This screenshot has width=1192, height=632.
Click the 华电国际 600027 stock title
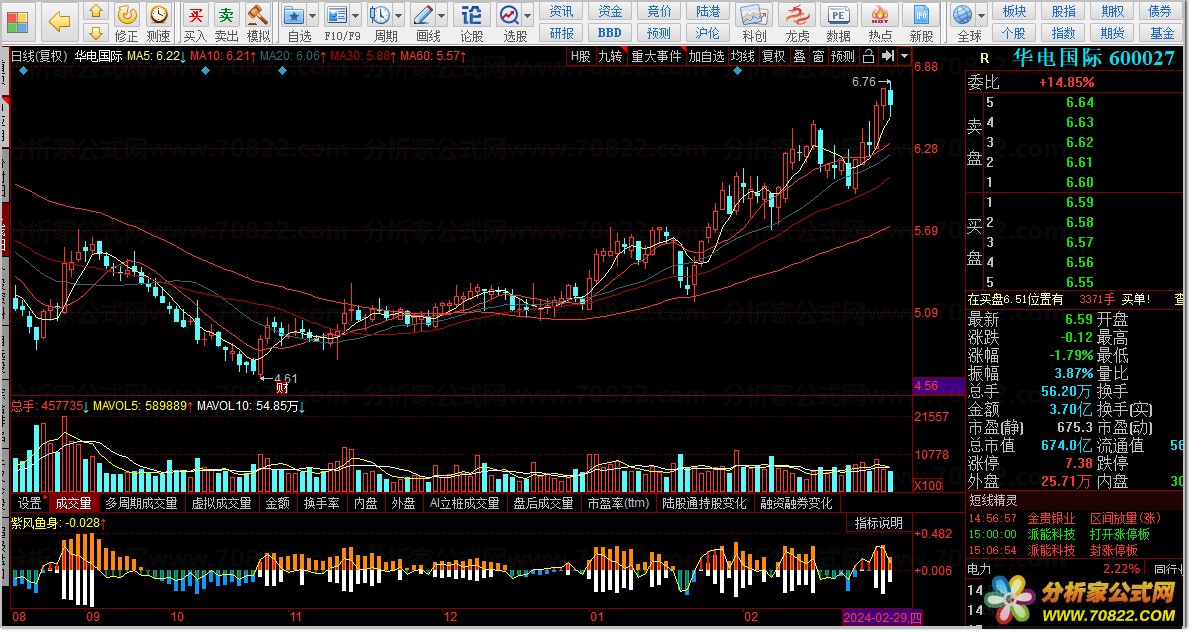coord(1093,58)
